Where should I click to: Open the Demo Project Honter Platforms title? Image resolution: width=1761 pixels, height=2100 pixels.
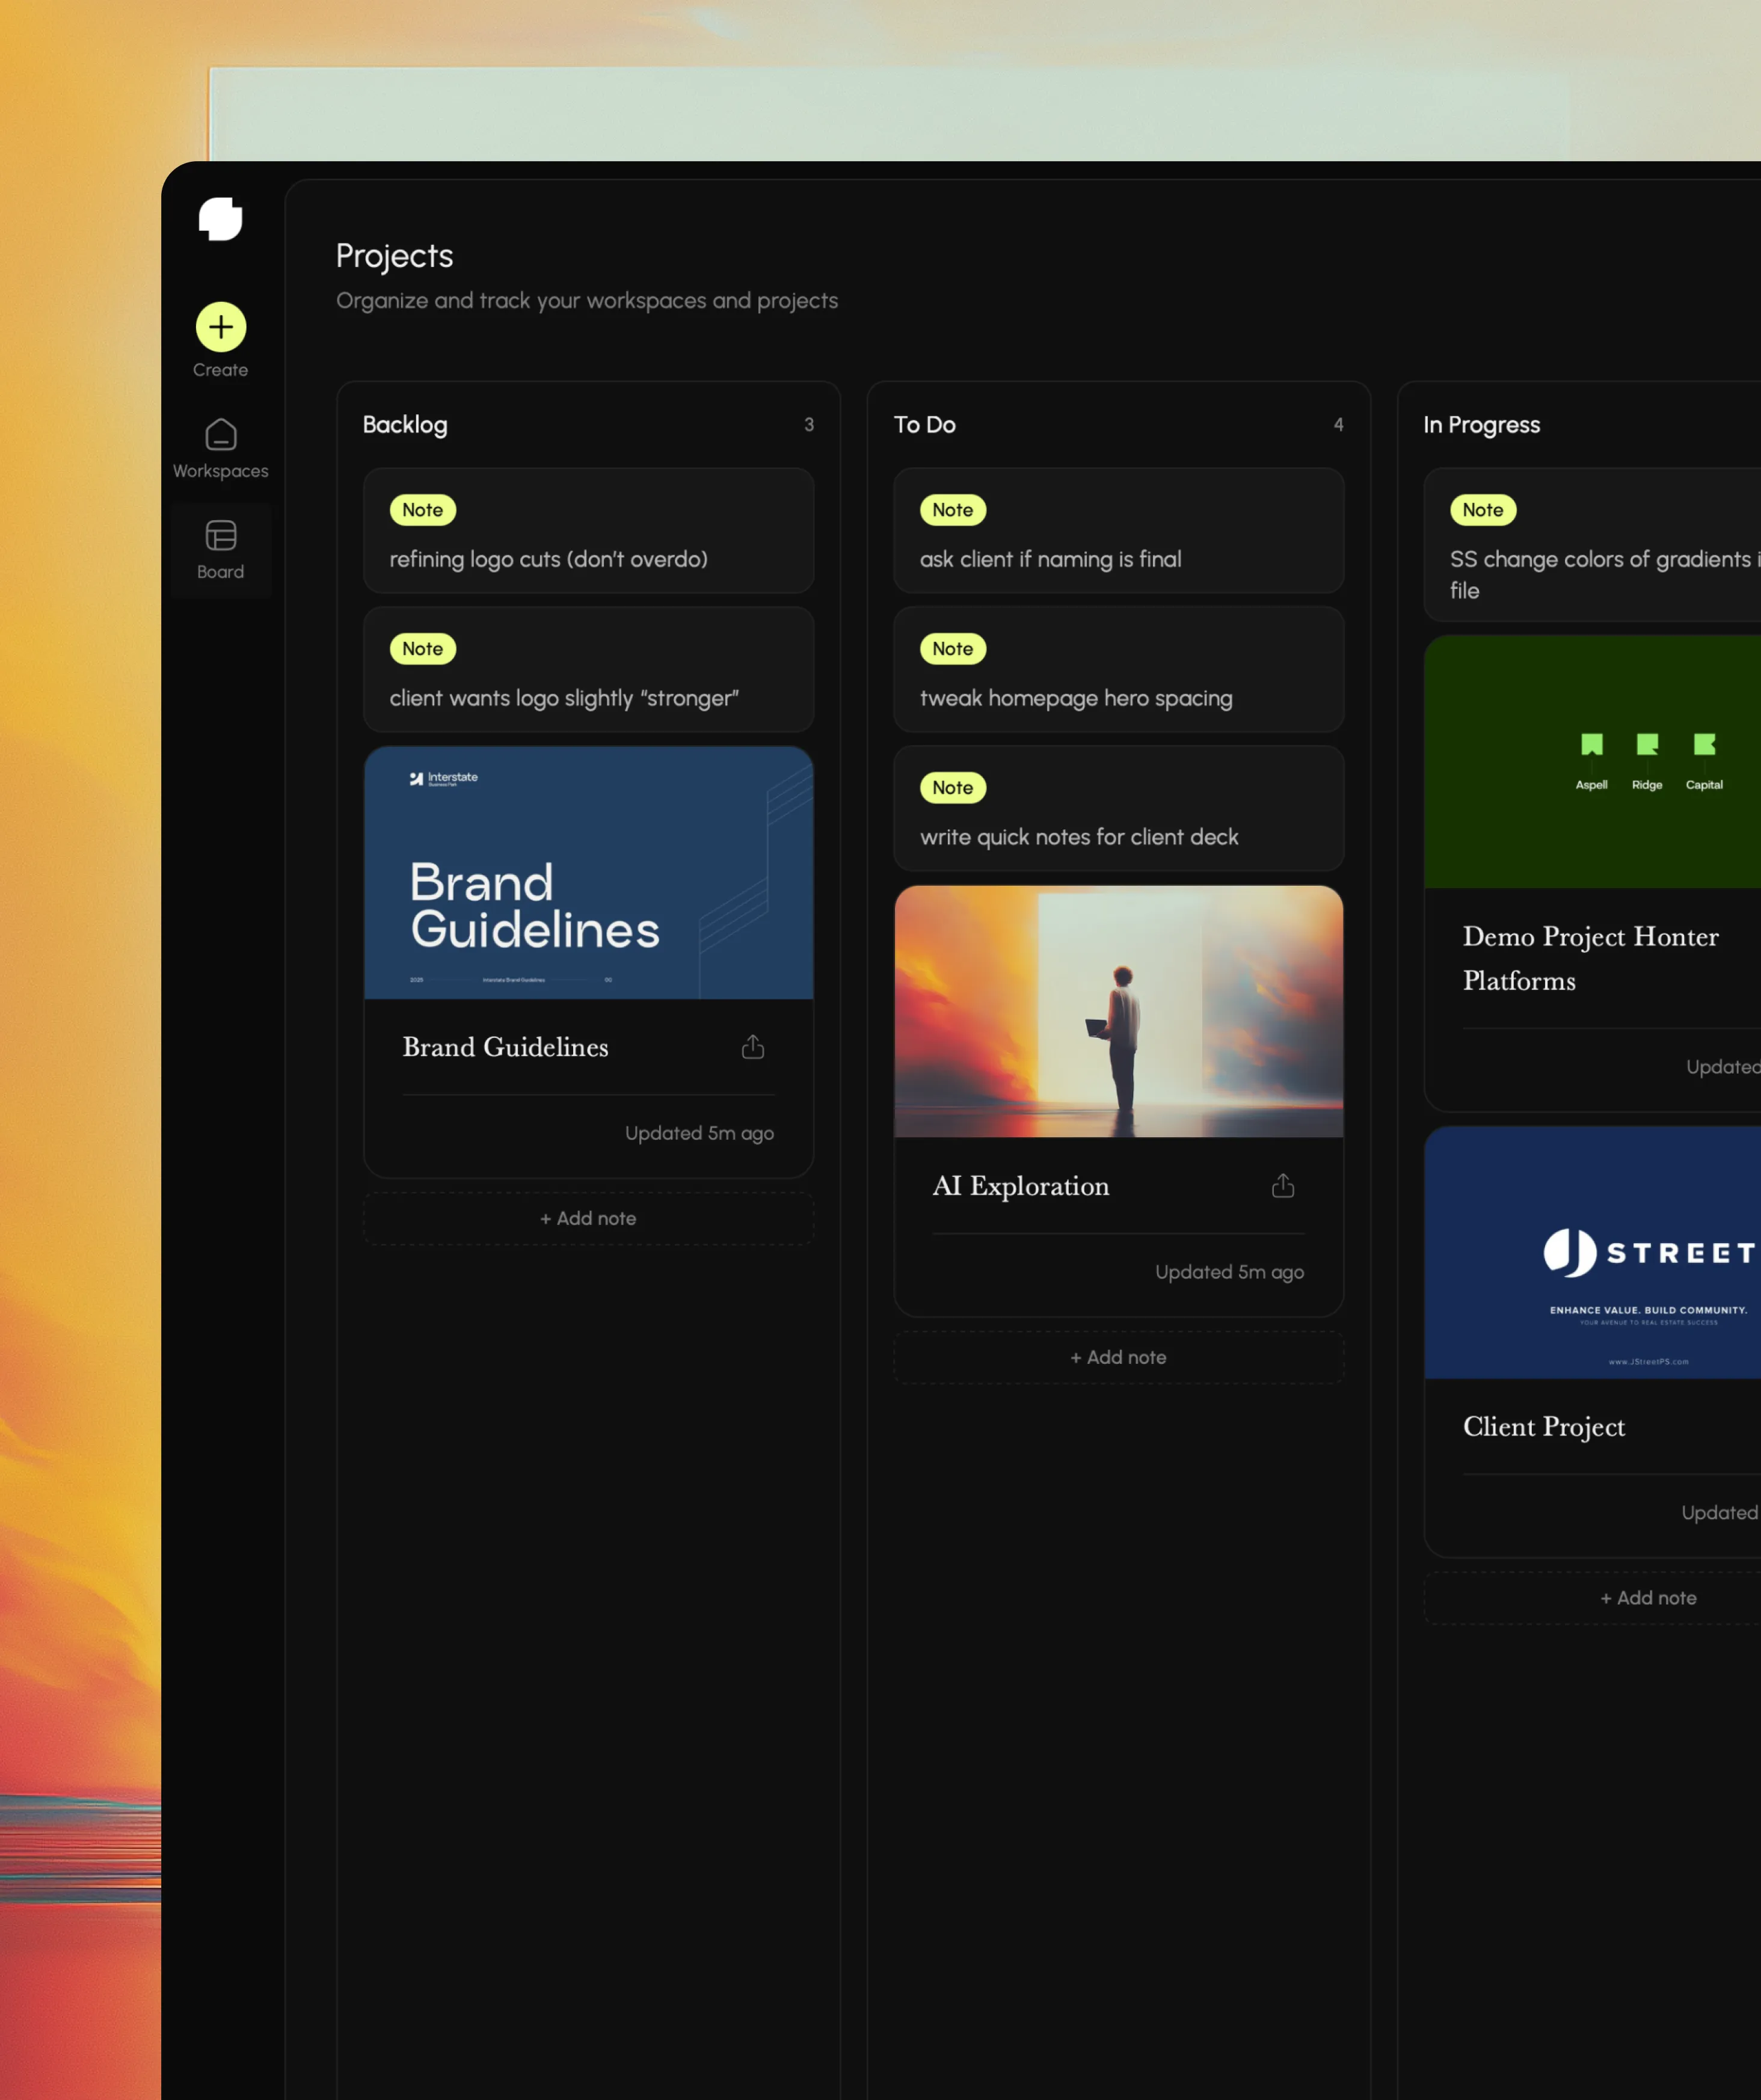(1589, 958)
